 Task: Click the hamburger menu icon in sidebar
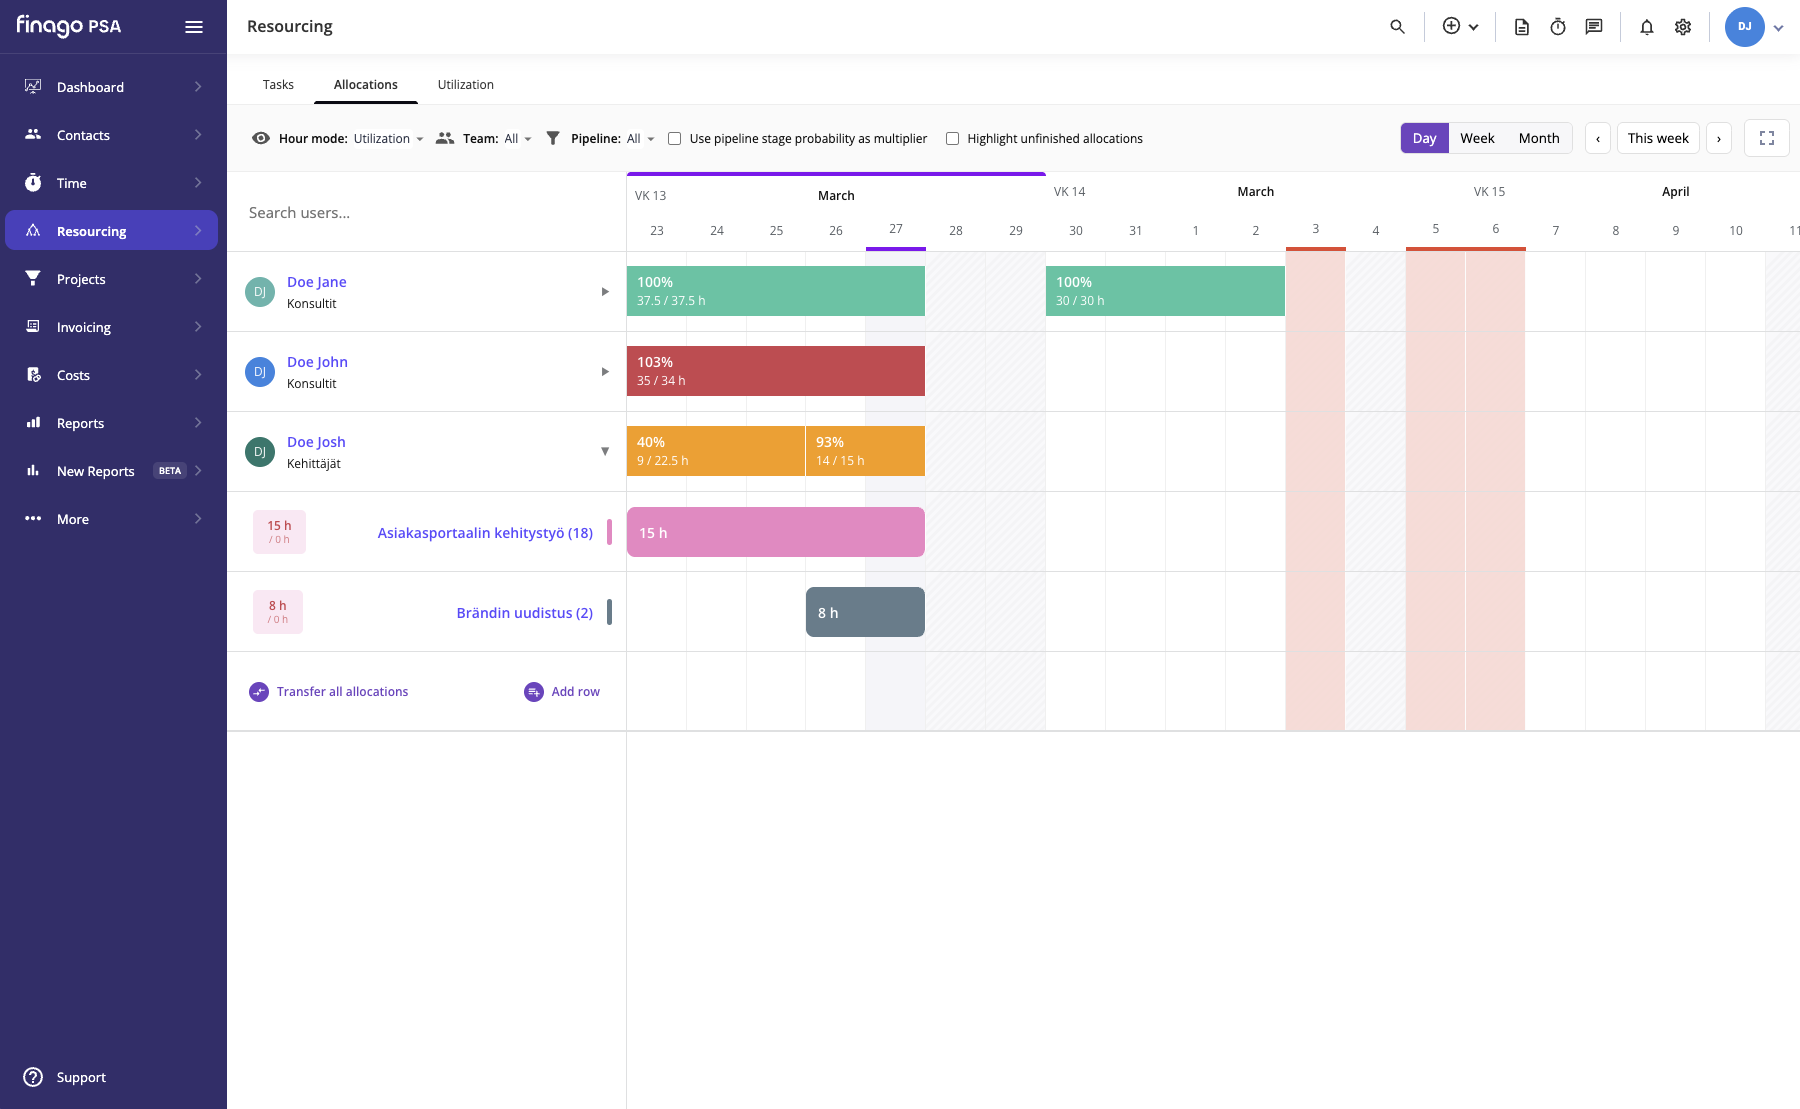pyautogui.click(x=194, y=27)
